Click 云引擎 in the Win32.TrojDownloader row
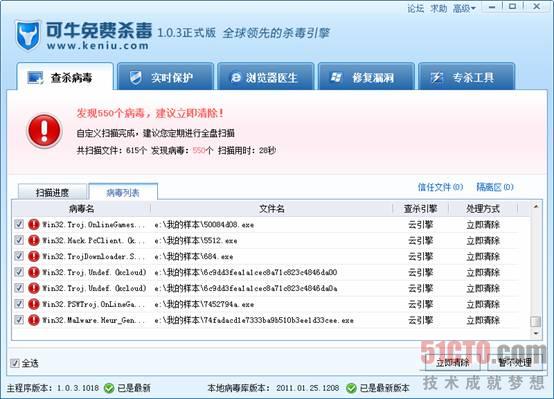This screenshot has height=399, width=554. click(x=420, y=257)
